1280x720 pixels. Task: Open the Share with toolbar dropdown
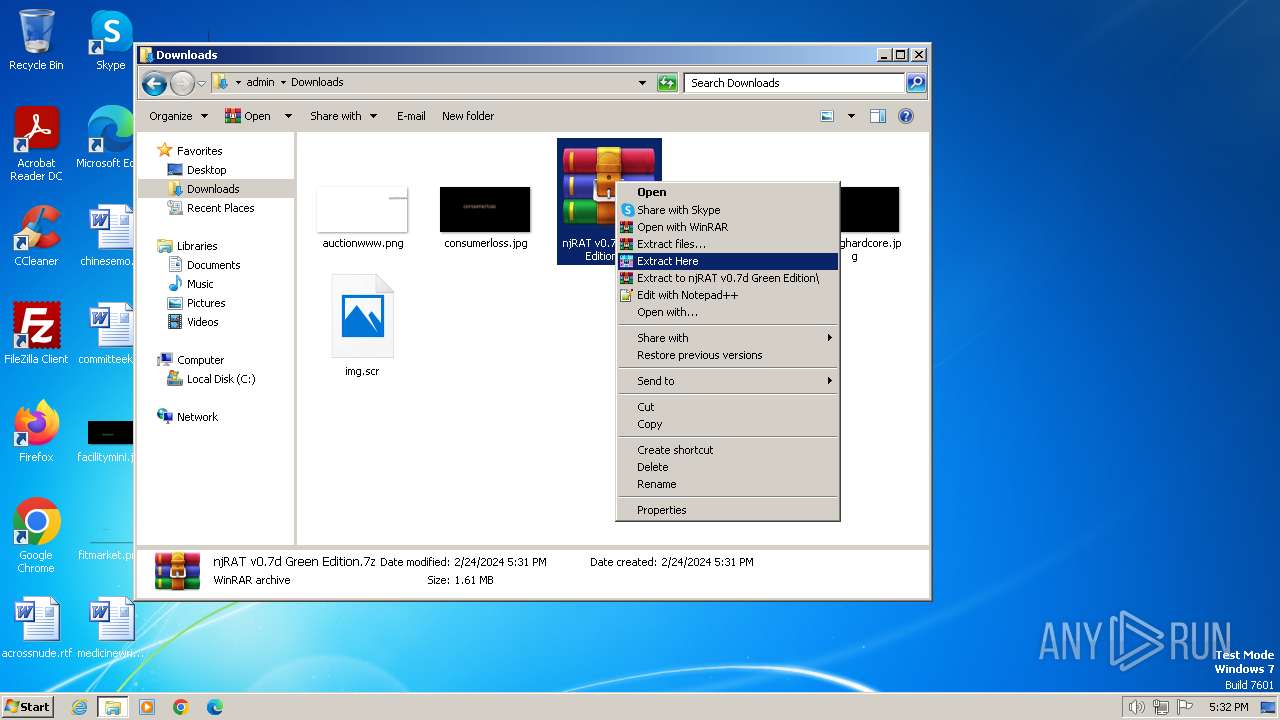point(343,116)
